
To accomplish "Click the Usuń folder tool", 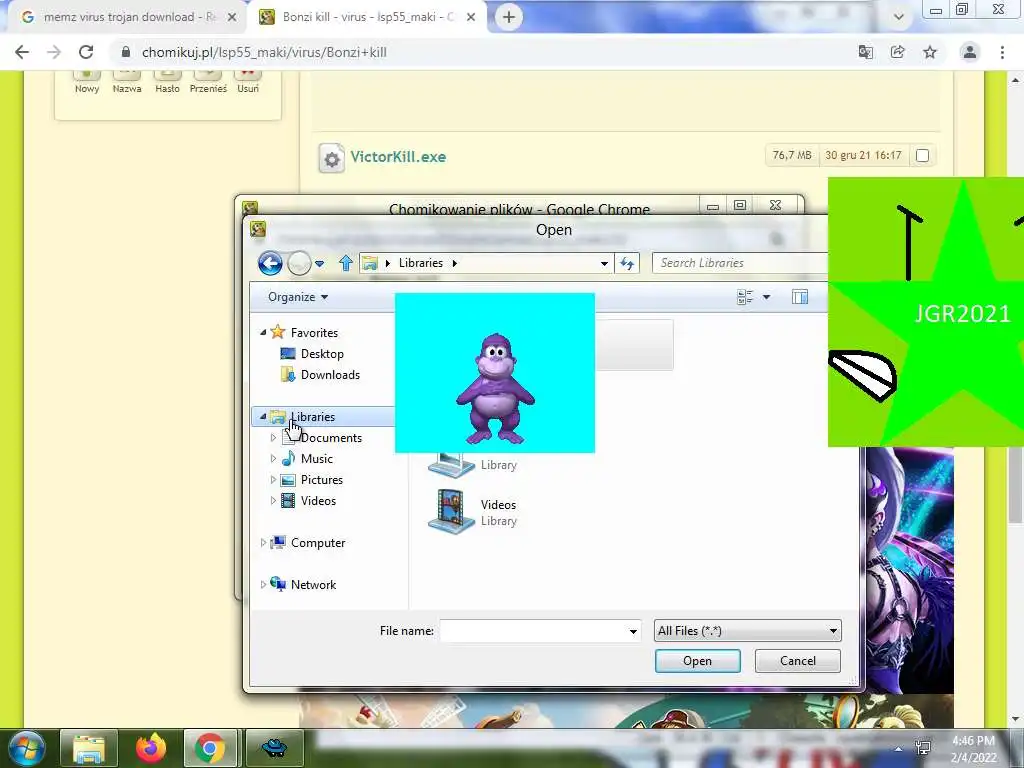I will (x=248, y=83).
